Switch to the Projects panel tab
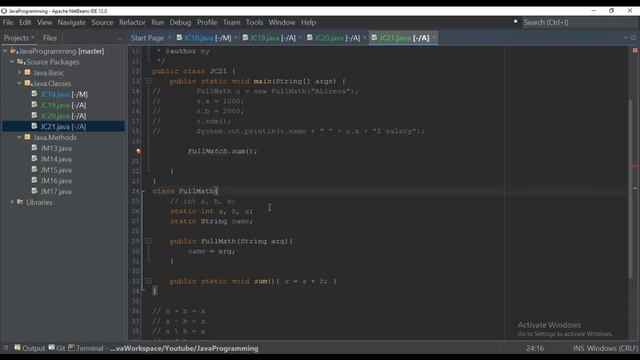Viewport: 640px width, 360px height. pos(16,38)
